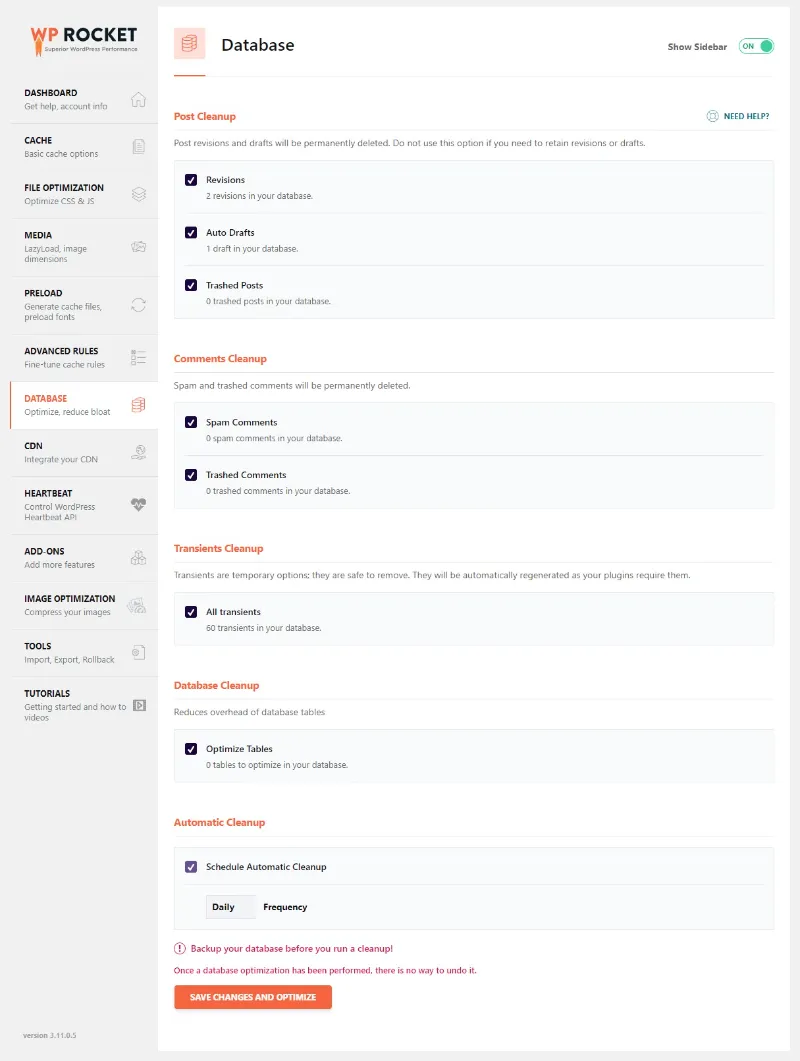Open Tools via its import/export icon
Screen dimensions: 800x1061
139,652
